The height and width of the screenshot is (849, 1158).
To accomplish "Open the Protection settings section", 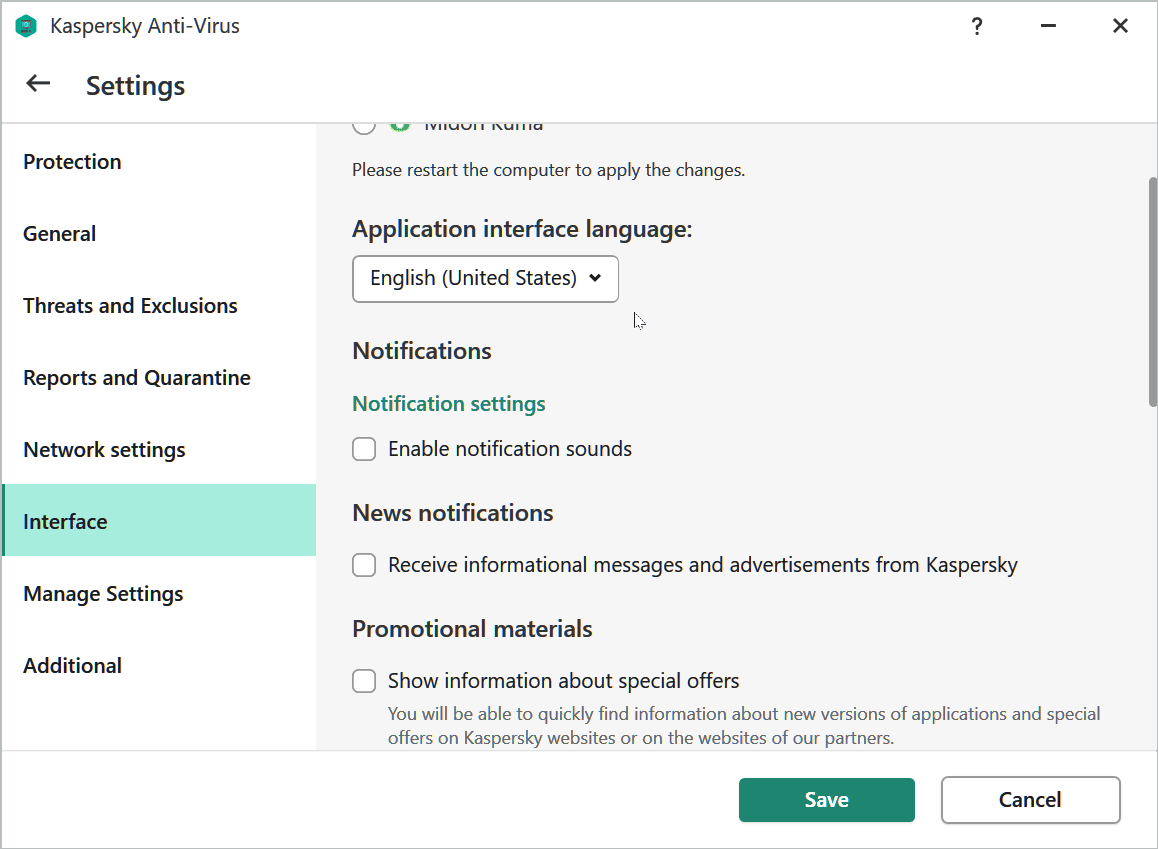I will point(72,162).
